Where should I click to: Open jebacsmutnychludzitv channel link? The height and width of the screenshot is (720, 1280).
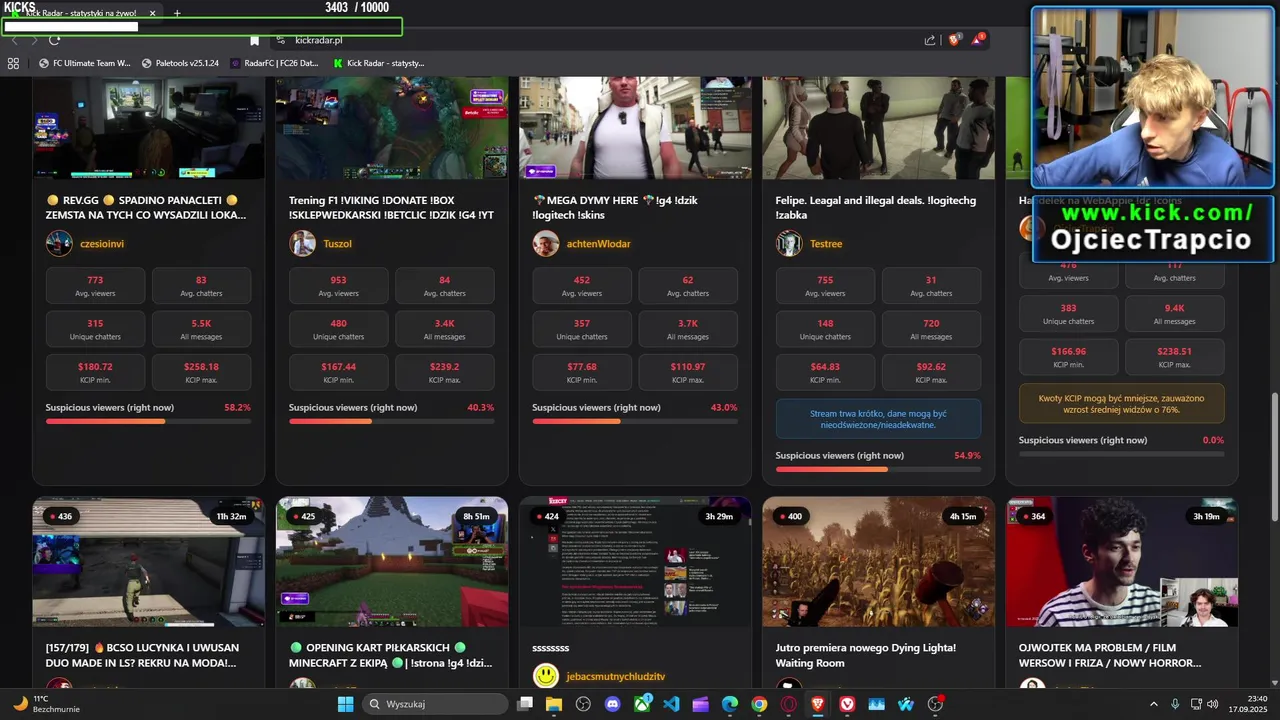point(615,677)
